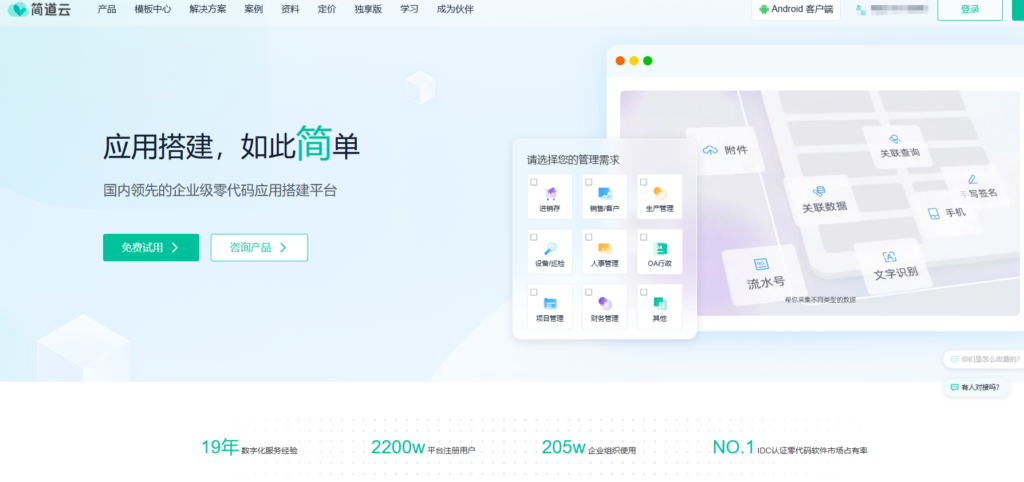This screenshot has width=1024, height=482.
Task: Click the 关联查询 icon
Action: click(895, 139)
